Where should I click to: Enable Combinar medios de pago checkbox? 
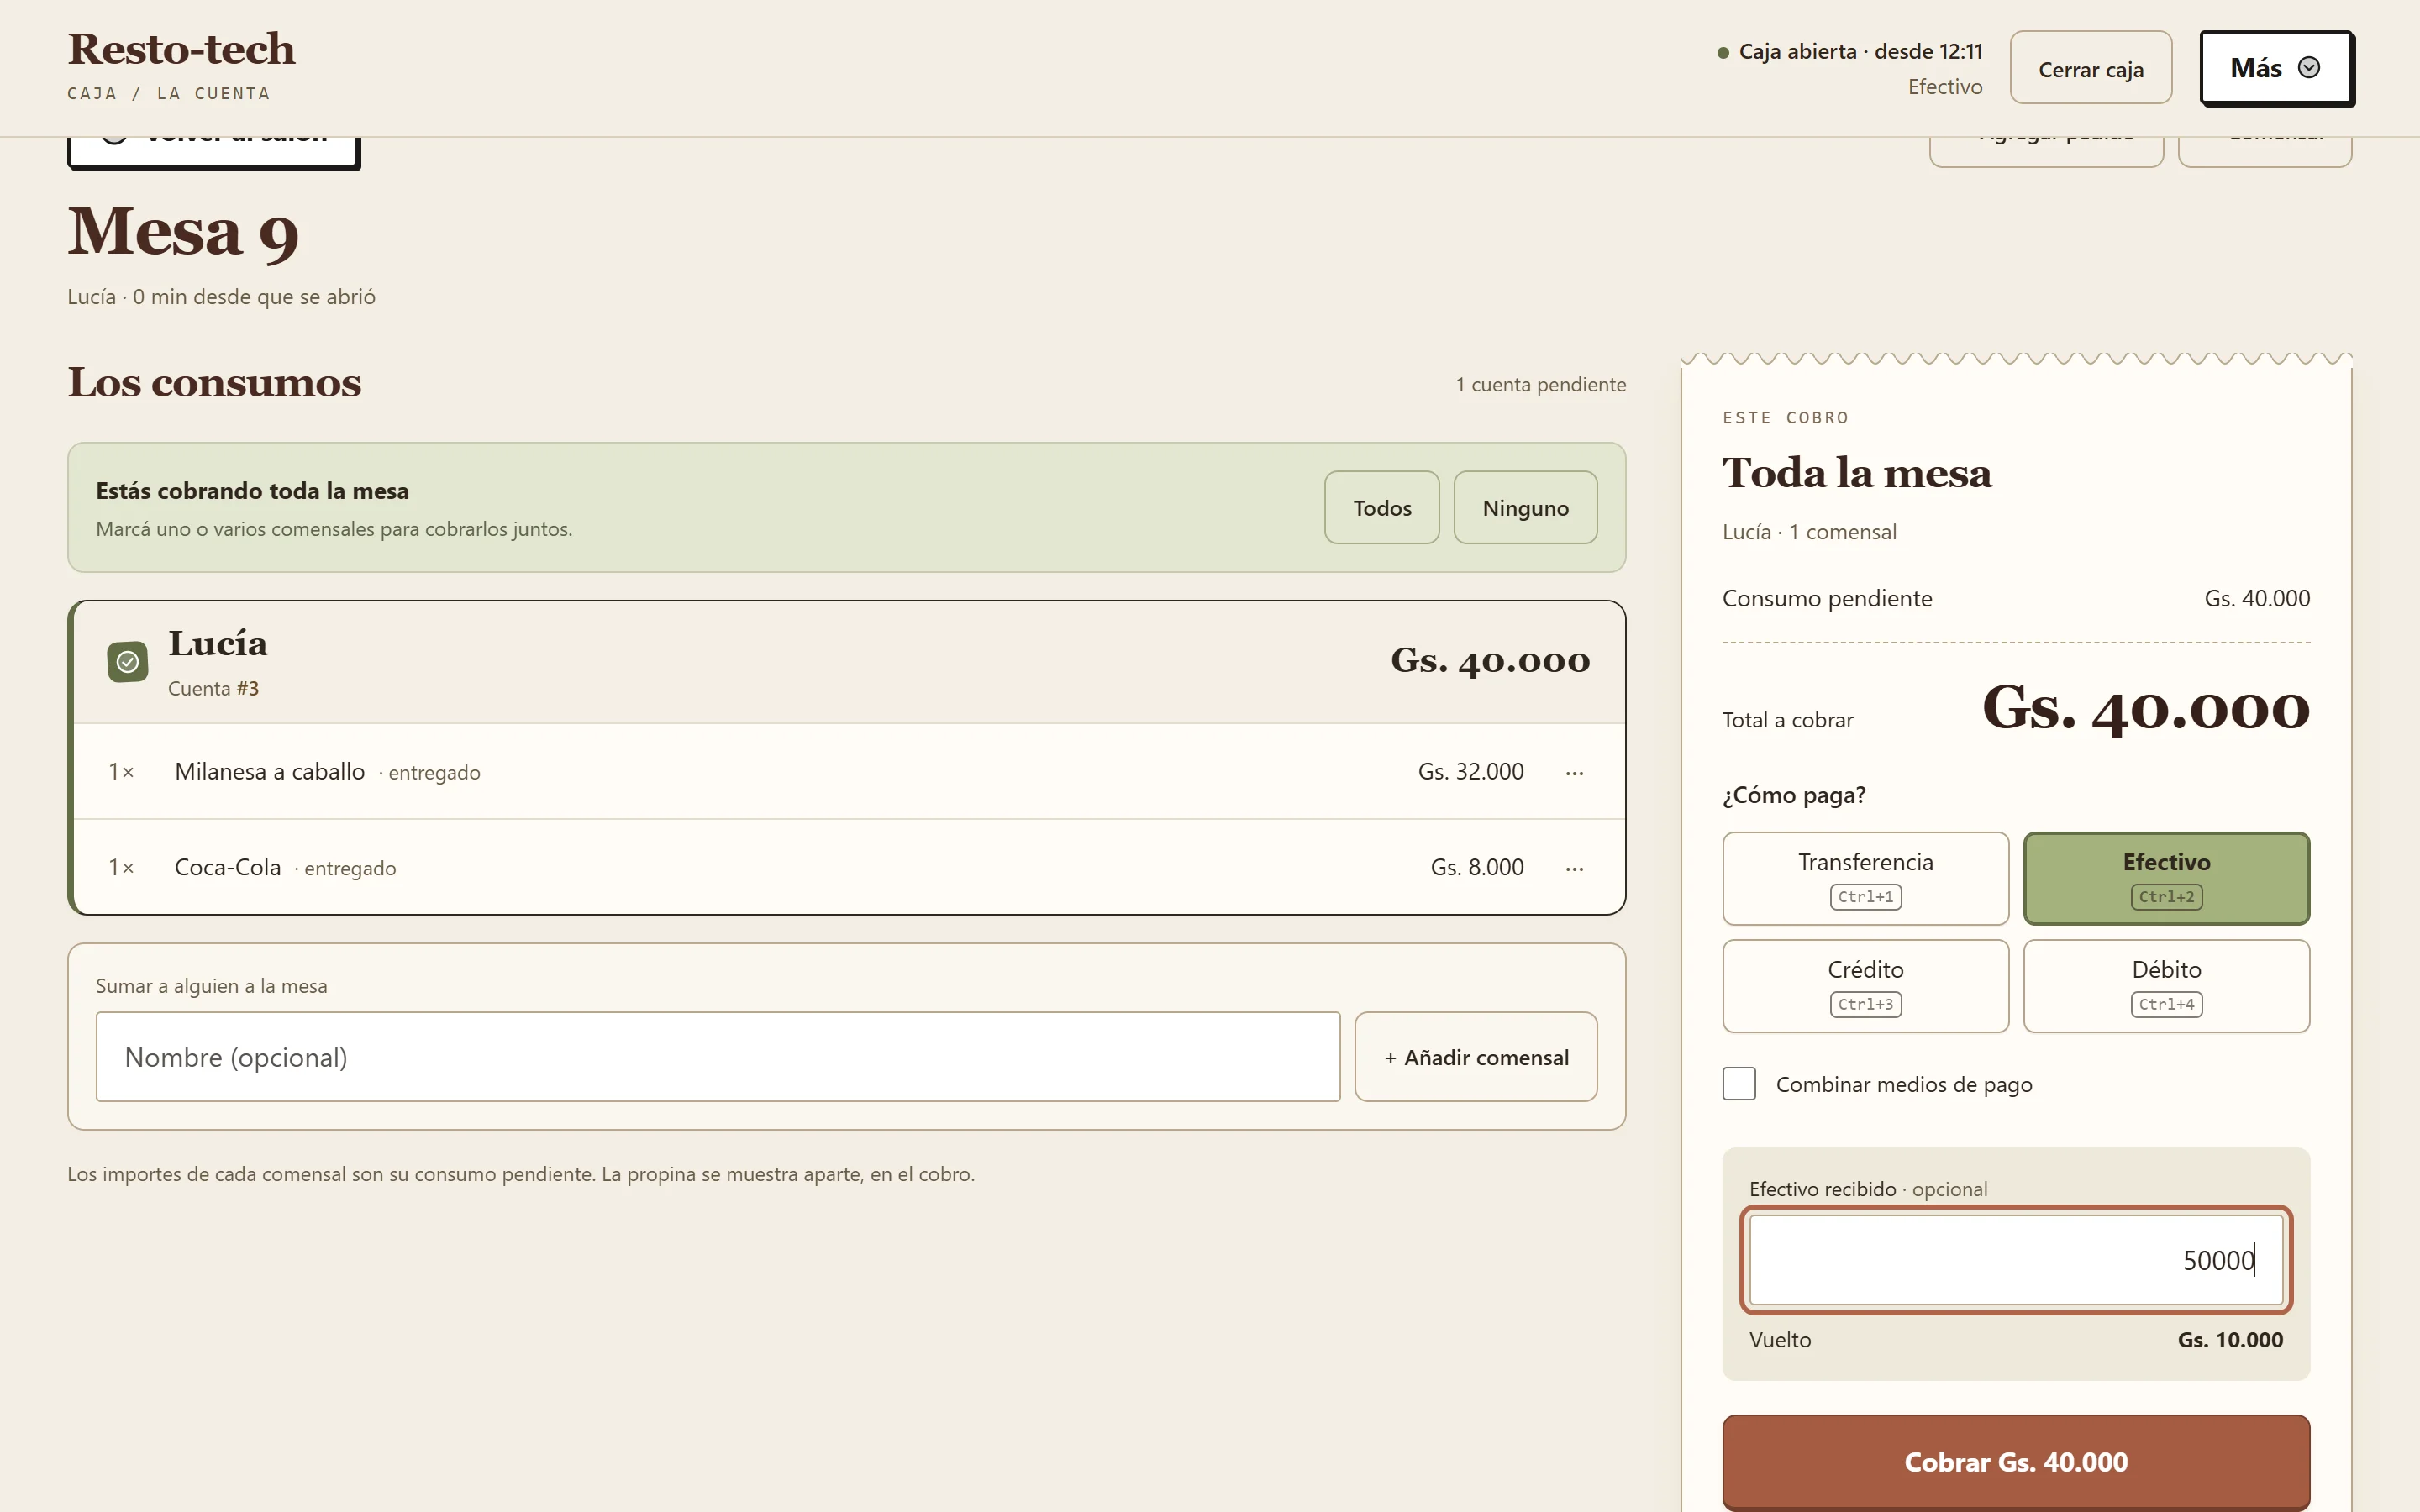point(1739,1084)
